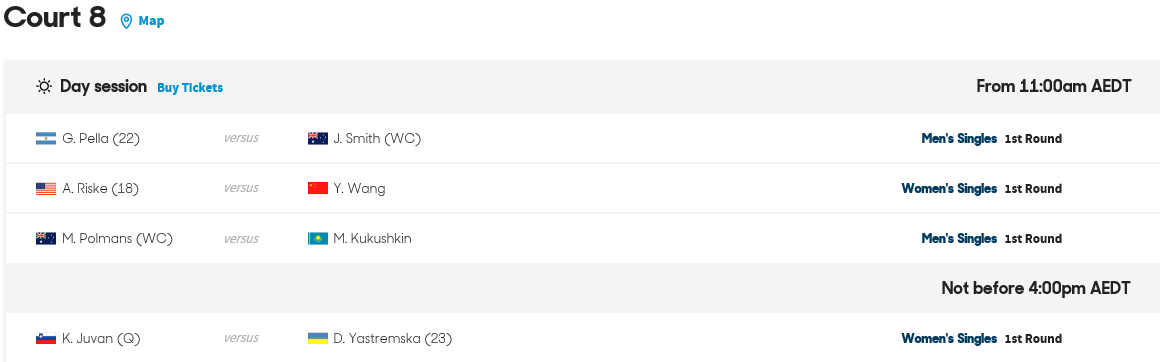
Task: Open the Court 8 Map link
Action: 151,21
